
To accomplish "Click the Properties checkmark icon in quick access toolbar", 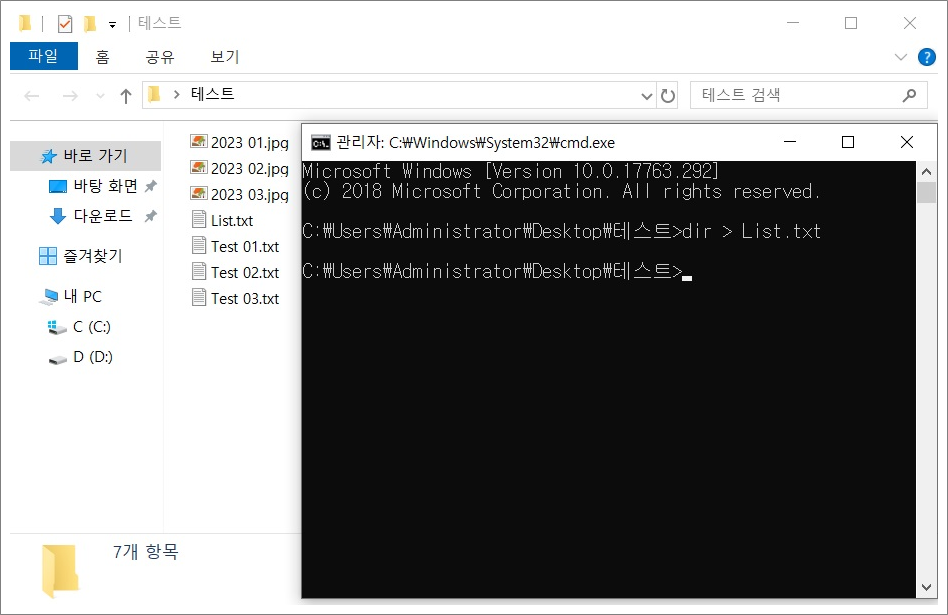I will (65, 24).
